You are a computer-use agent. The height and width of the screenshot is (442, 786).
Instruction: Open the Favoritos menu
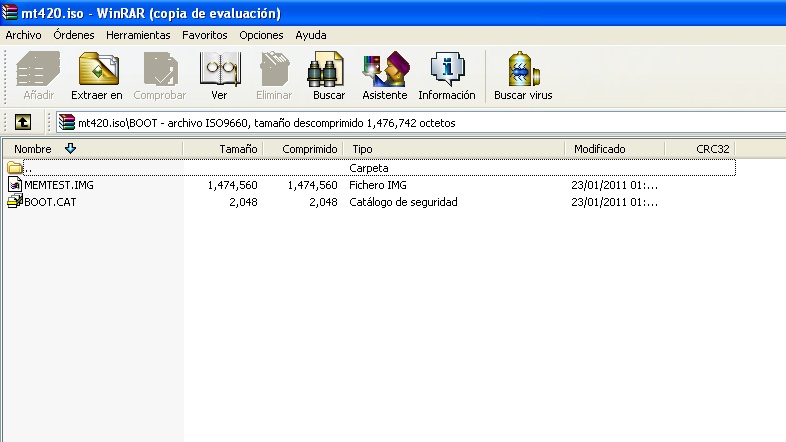[x=205, y=35]
